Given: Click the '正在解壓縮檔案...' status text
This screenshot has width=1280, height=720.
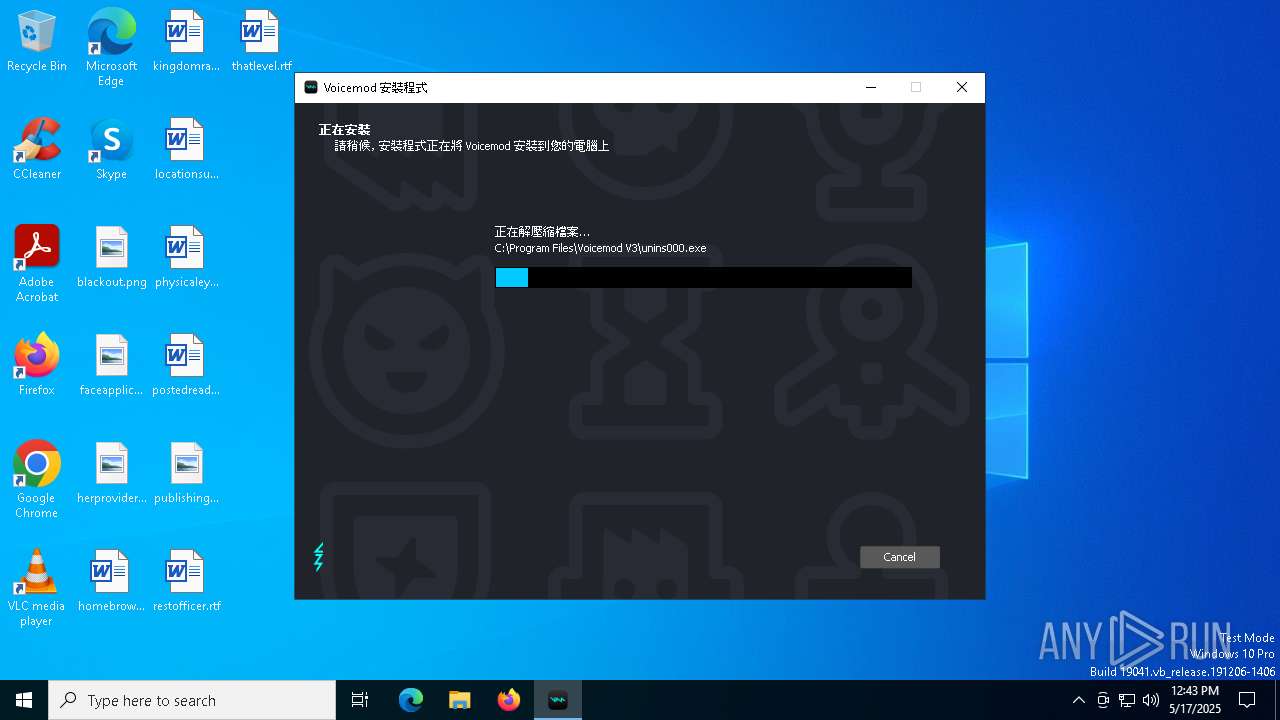Looking at the screenshot, I should [x=542, y=232].
